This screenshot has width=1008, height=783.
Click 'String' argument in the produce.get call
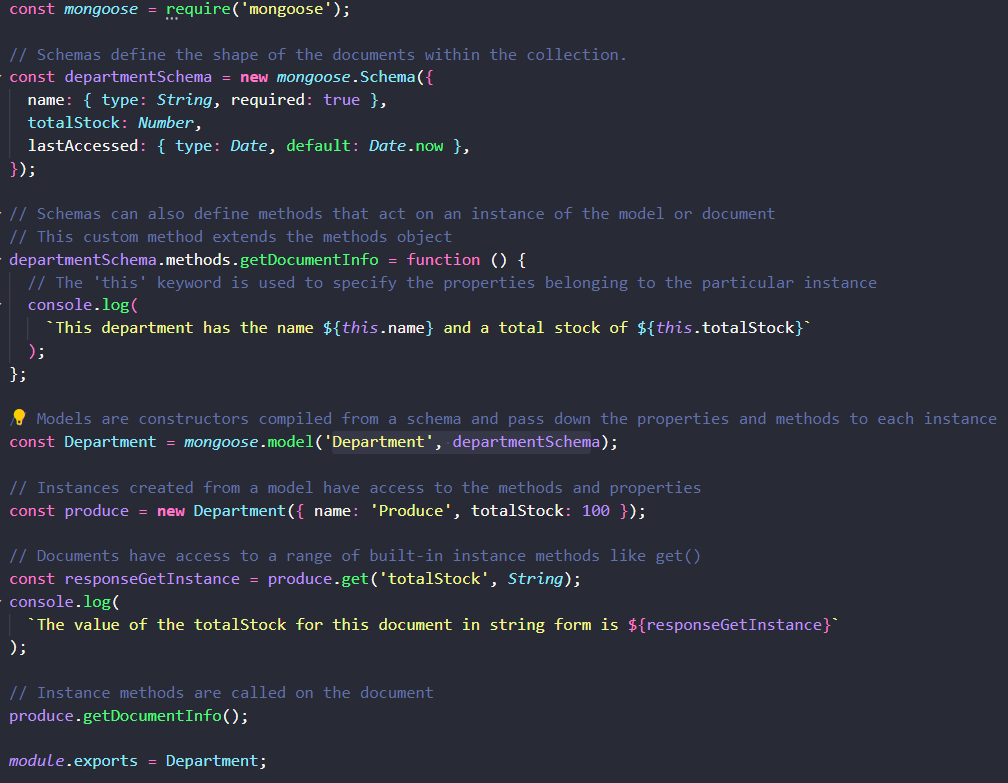536,579
